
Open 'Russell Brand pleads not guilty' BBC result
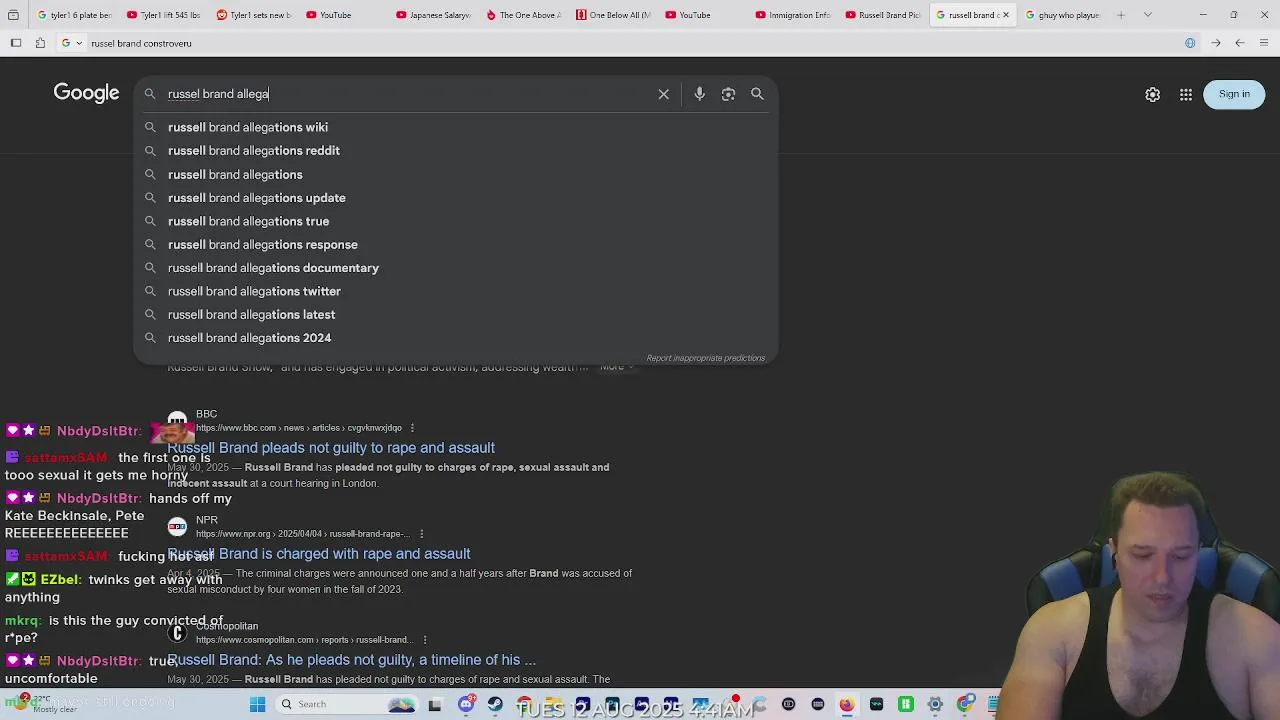pyautogui.click(x=331, y=448)
